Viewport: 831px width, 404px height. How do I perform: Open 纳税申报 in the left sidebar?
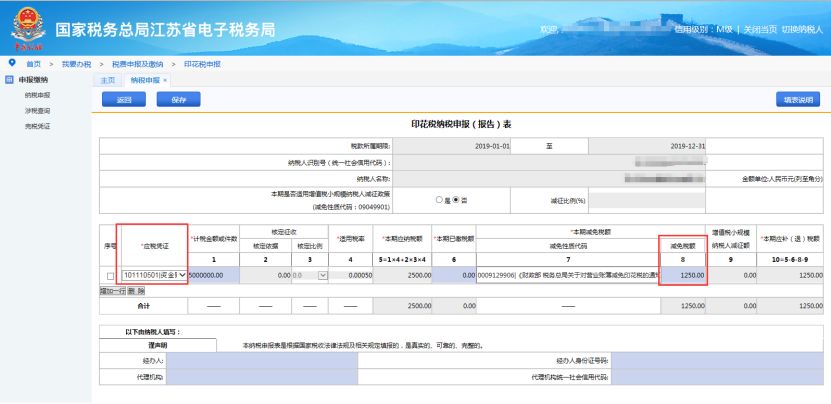[38, 95]
